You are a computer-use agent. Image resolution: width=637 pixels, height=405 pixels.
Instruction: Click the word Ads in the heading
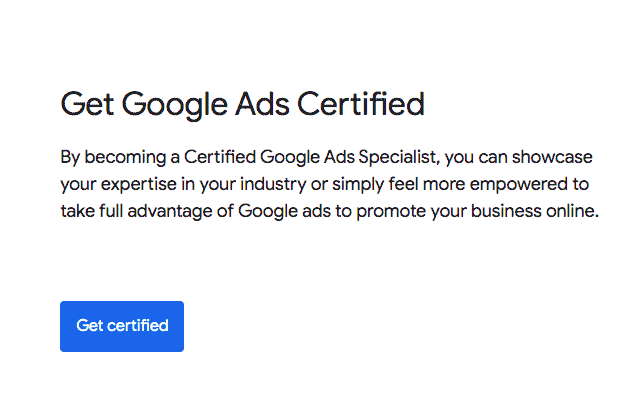267,104
